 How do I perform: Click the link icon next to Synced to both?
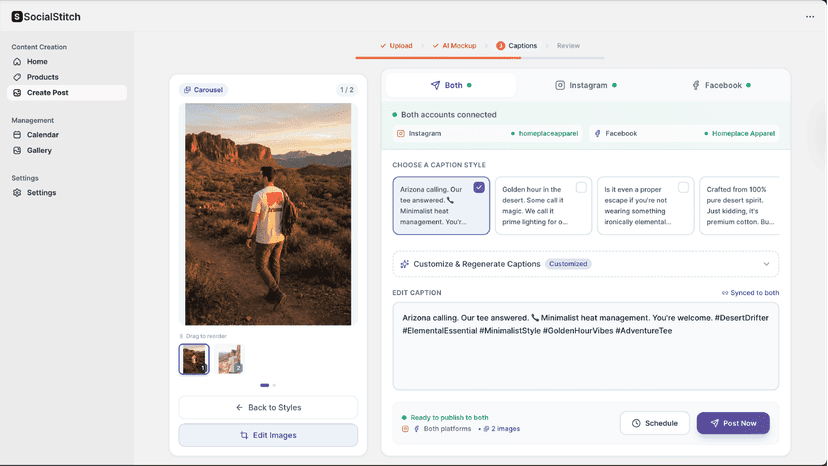click(x=724, y=293)
